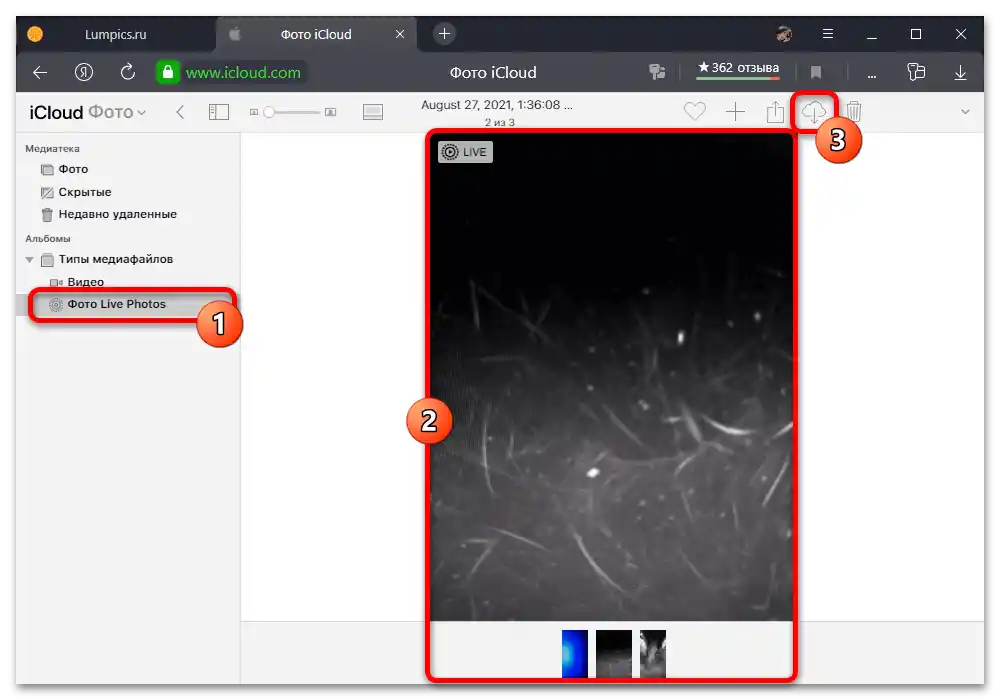
Task: Click the www.icloud.com address field
Action: 243,73
